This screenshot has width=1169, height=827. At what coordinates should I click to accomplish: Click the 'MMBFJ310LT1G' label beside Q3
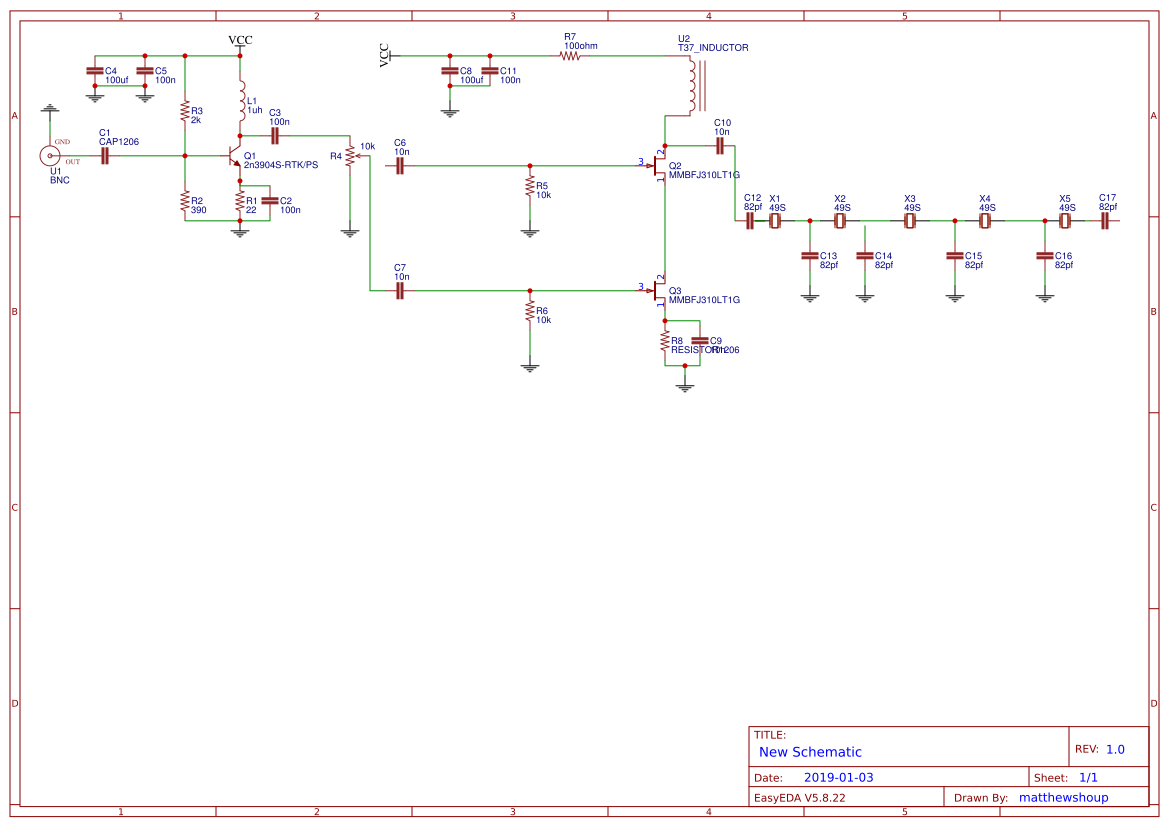tap(705, 300)
